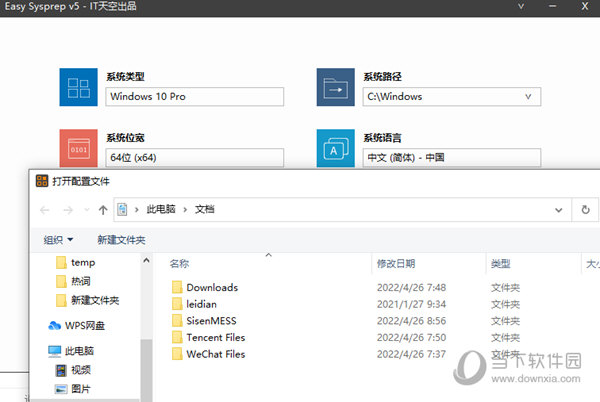Click the blue system type icon

point(78,87)
